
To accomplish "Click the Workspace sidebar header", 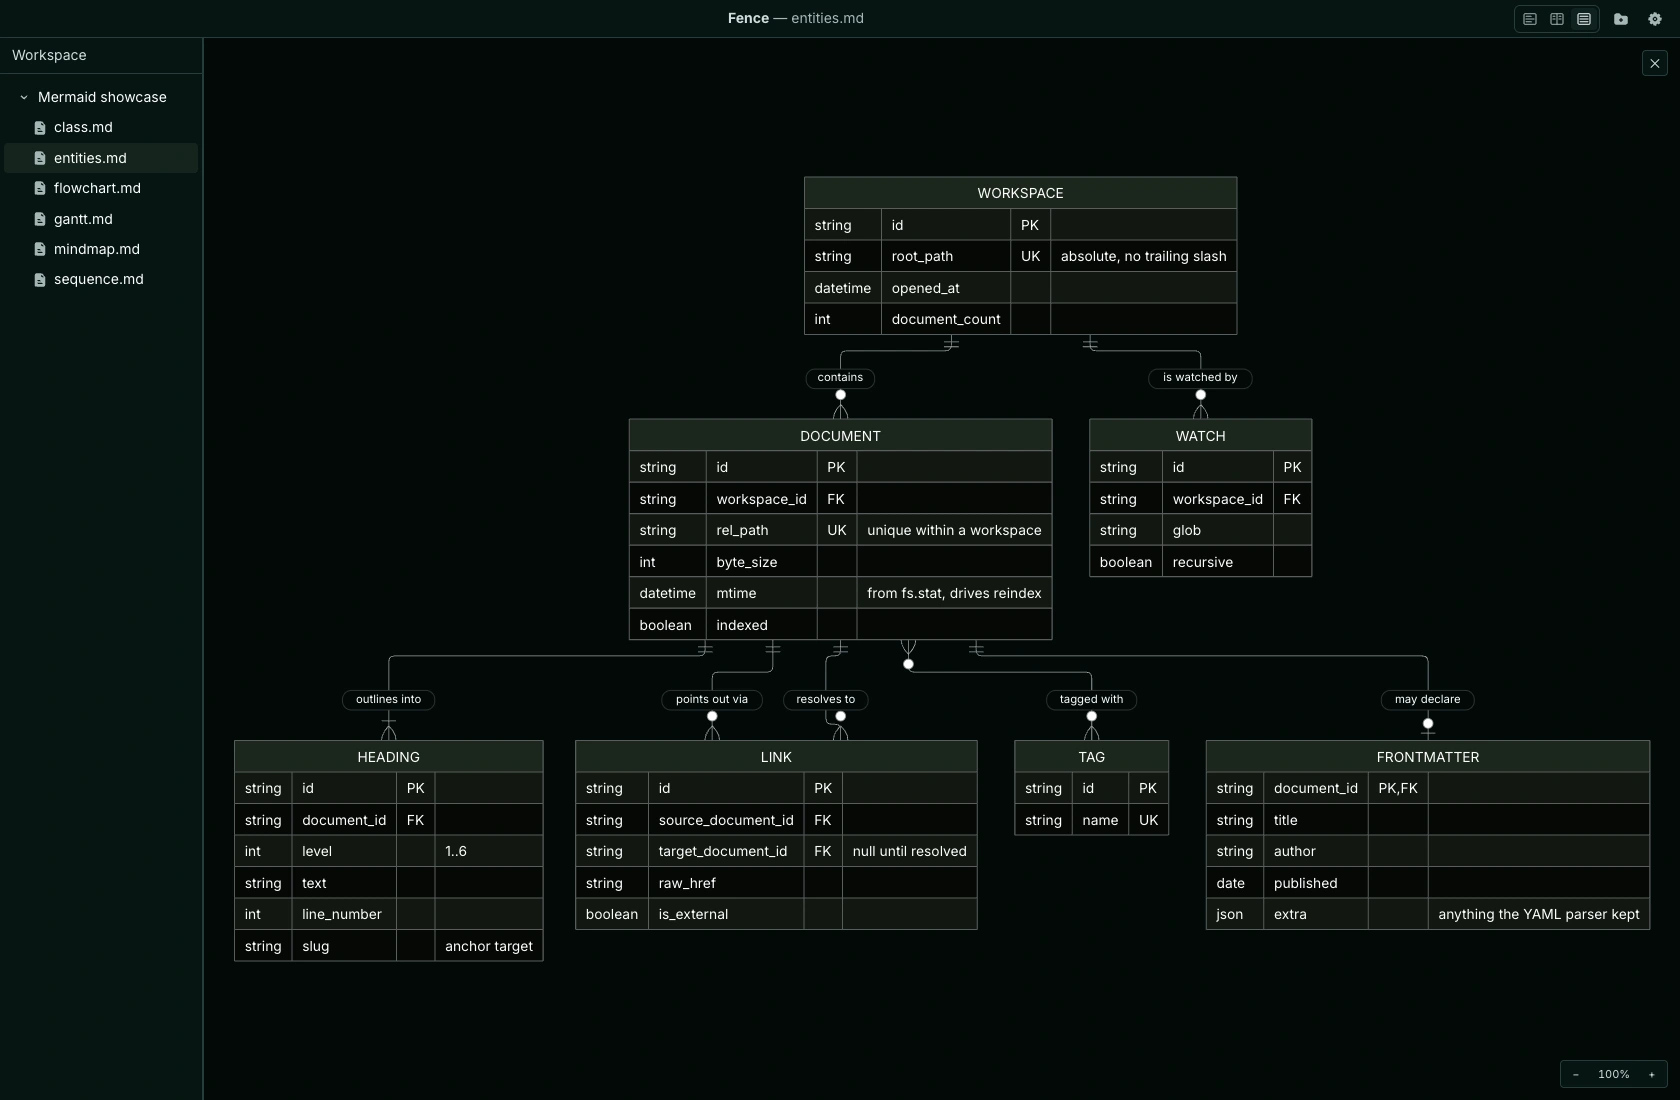I will [x=49, y=55].
